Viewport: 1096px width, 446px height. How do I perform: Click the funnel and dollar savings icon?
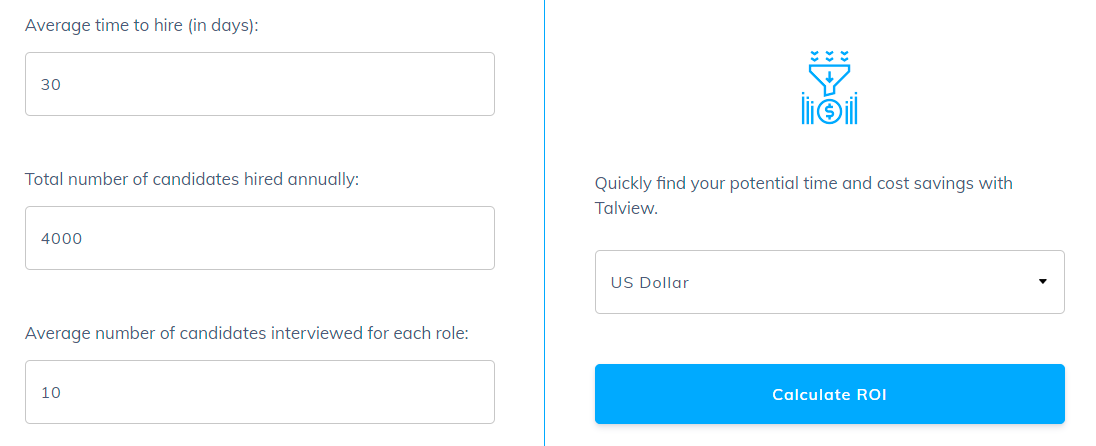coord(829,87)
